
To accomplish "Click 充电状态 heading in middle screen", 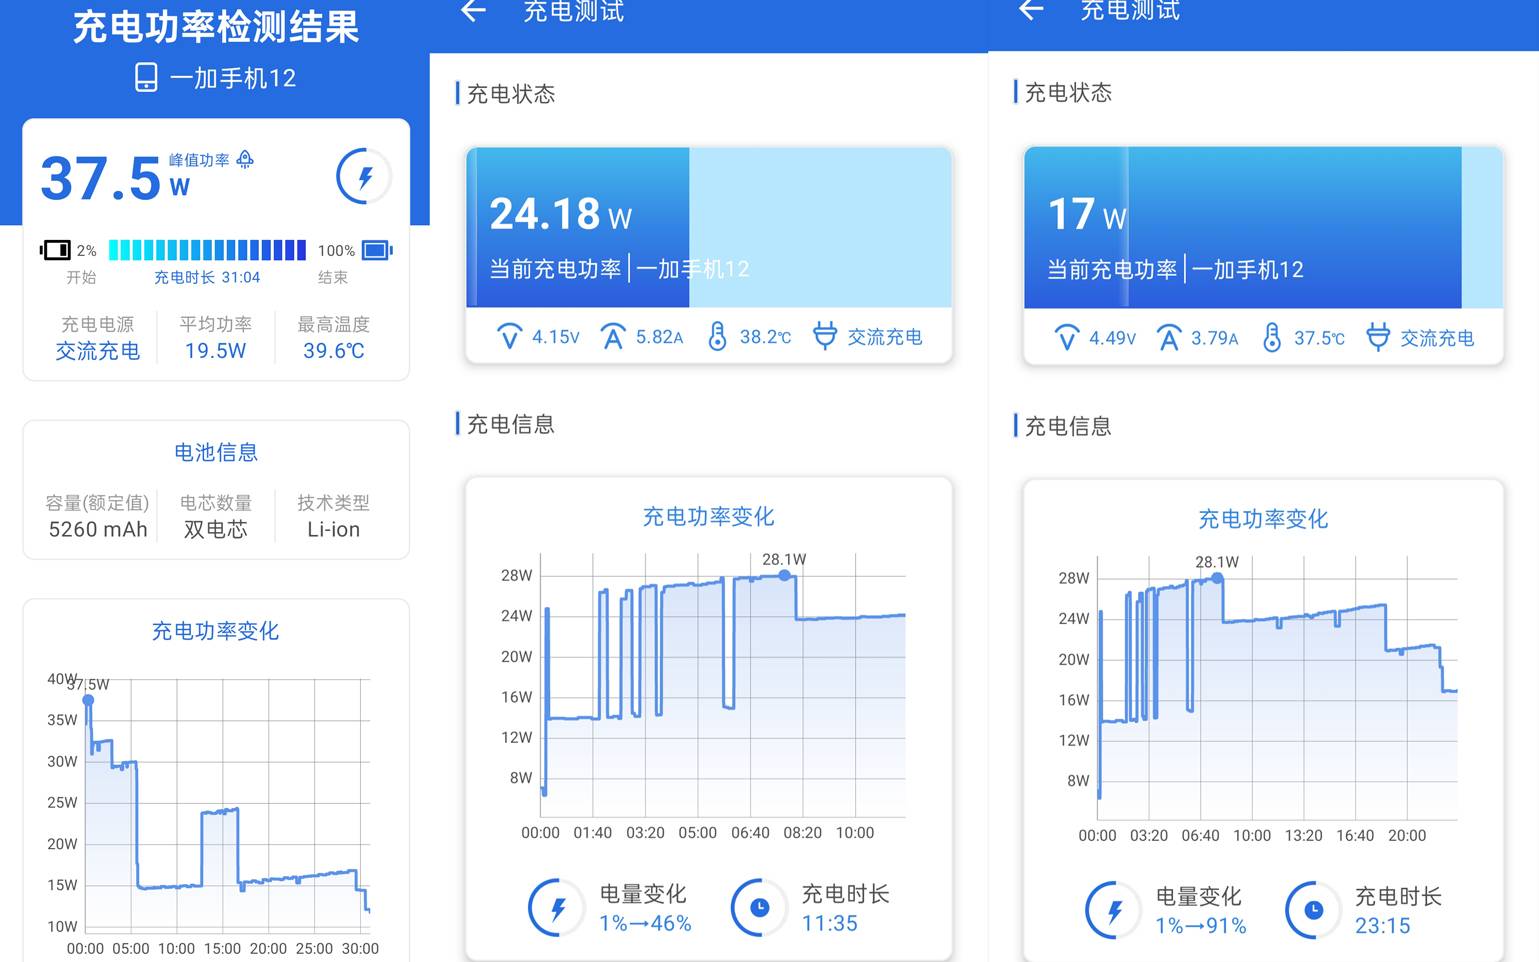I will (511, 94).
